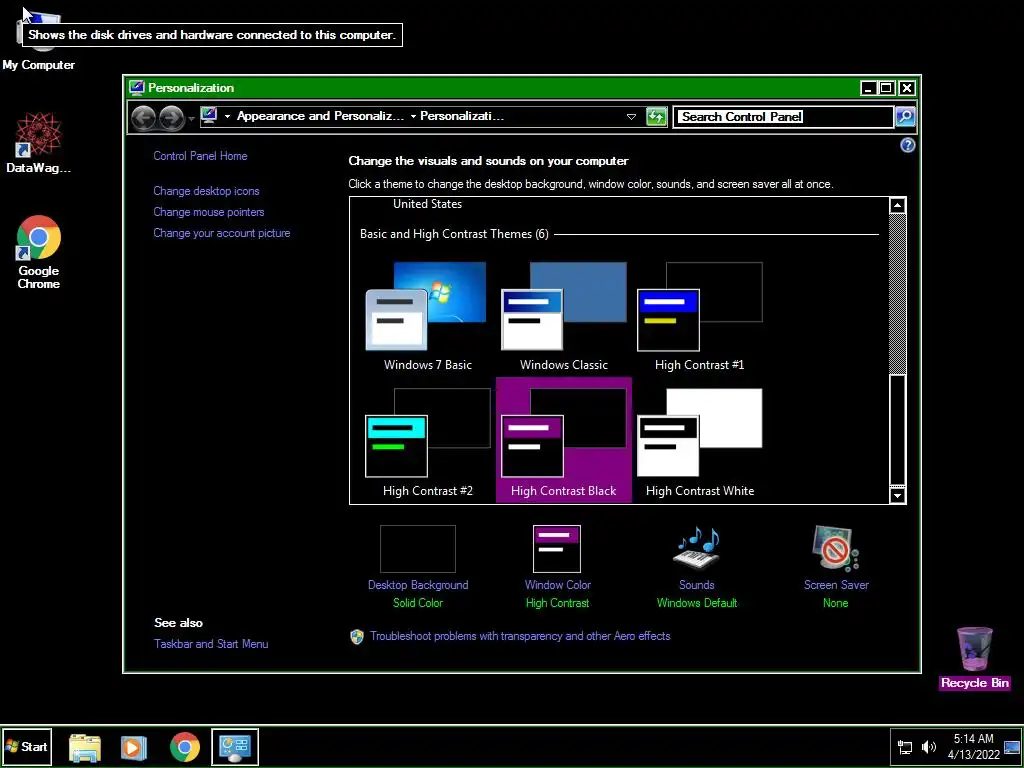
Task: Click the Search Control Panel box
Action: [783, 117]
